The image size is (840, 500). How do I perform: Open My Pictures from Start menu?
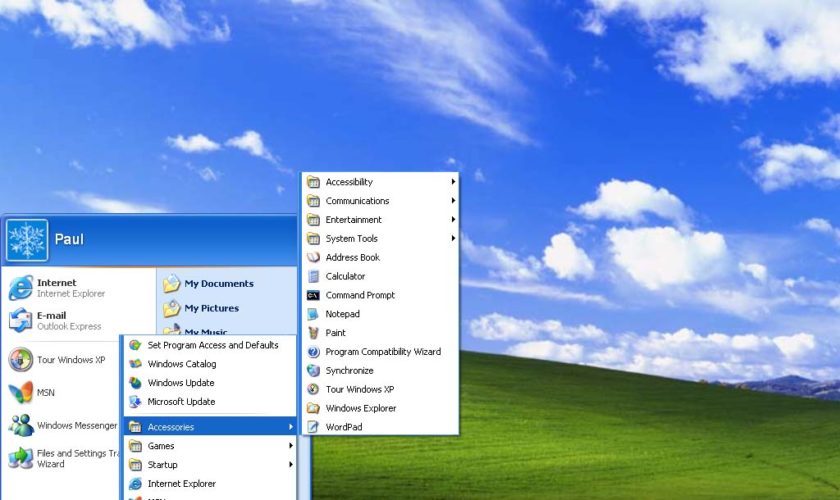point(211,309)
